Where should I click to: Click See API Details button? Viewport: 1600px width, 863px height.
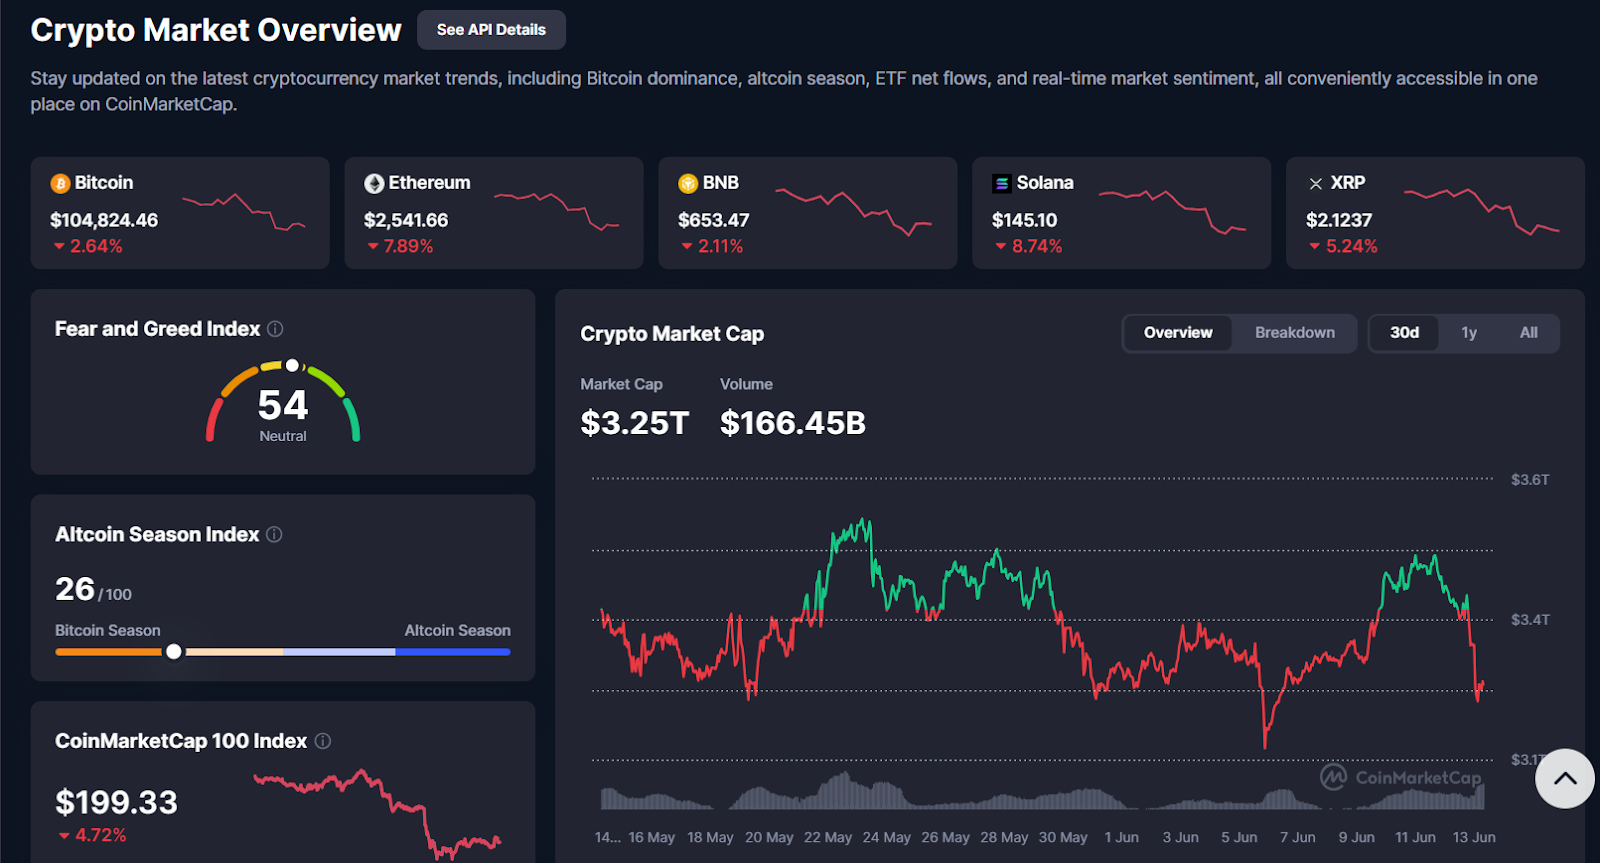point(491,30)
